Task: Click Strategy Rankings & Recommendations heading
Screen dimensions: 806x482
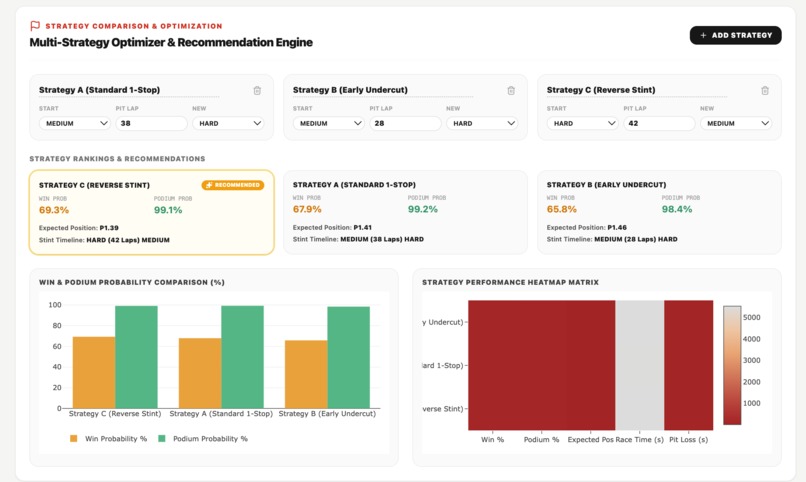Action: point(117,159)
